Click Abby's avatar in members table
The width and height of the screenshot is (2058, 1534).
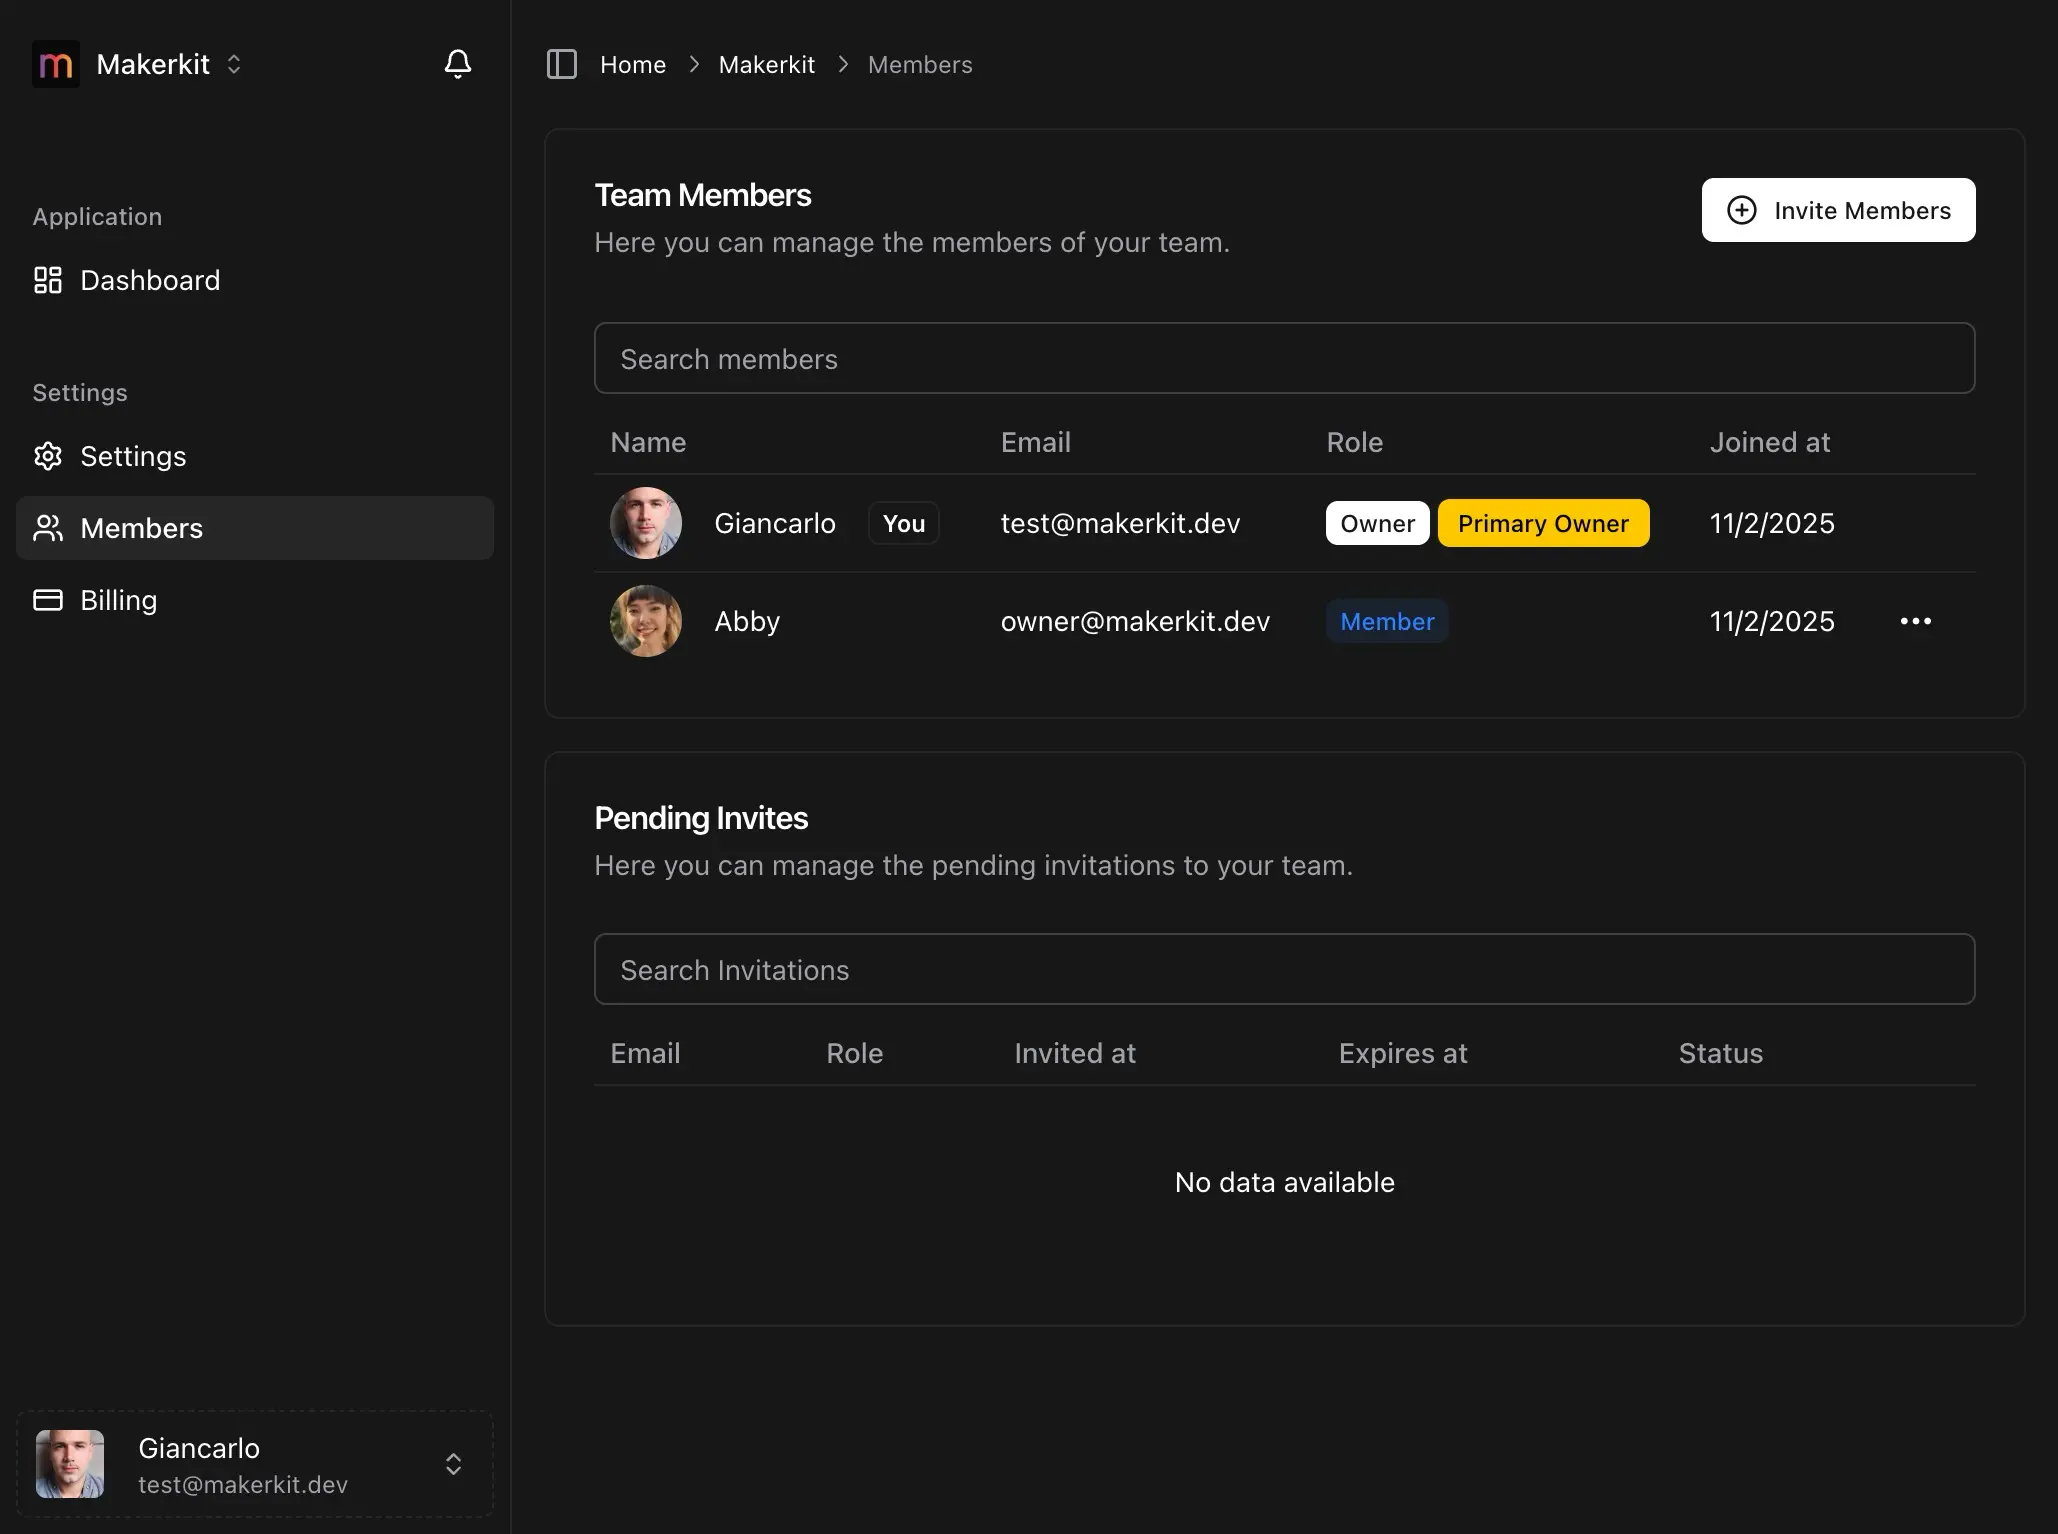pos(646,621)
